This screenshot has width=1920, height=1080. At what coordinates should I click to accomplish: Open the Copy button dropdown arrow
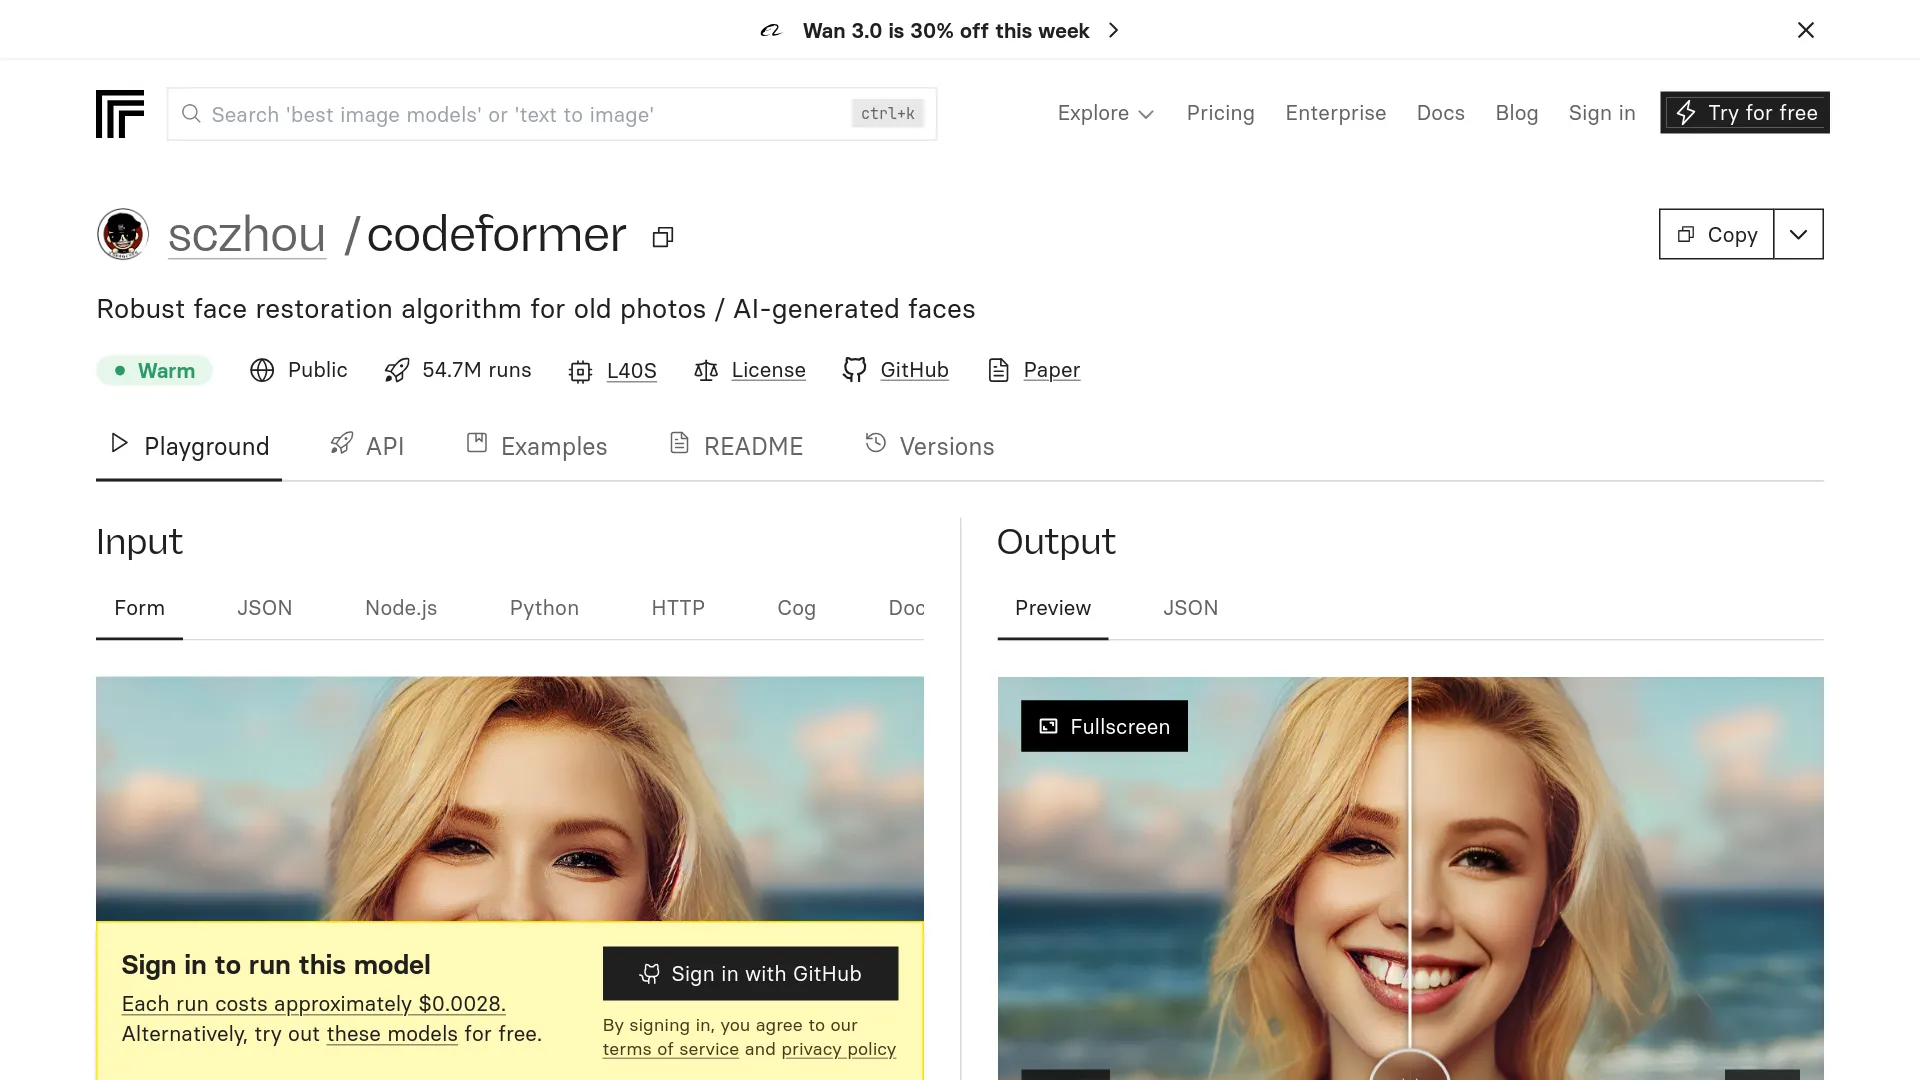point(1799,234)
